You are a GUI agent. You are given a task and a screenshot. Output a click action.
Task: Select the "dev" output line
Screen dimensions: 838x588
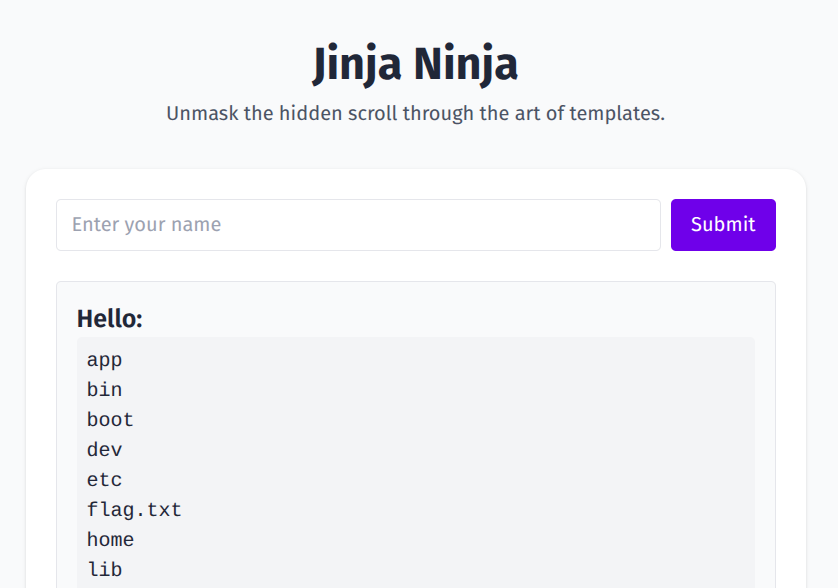pyautogui.click(x=104, y=450)
